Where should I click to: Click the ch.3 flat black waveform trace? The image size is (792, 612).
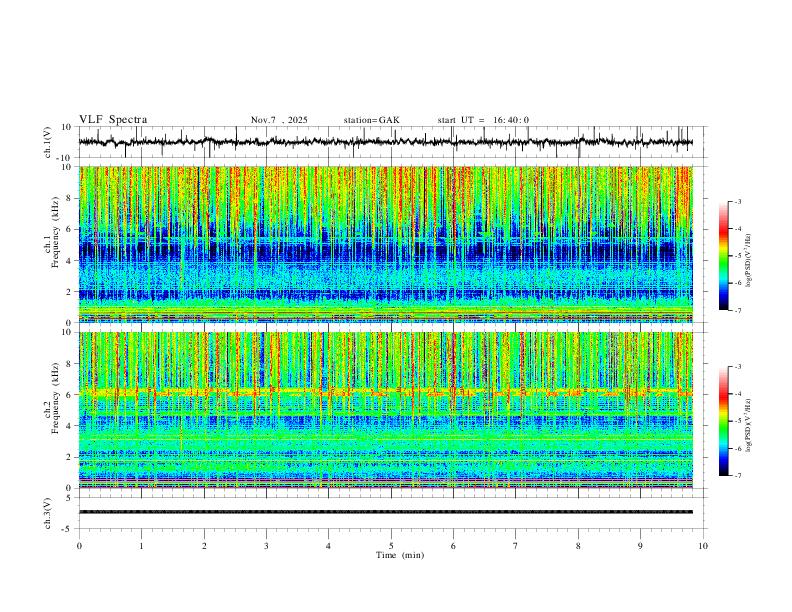[386, 512]
